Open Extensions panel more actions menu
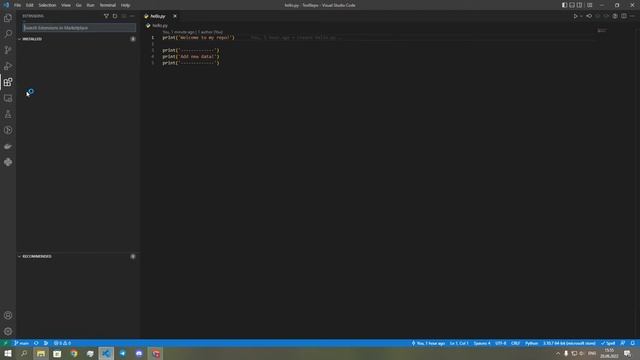The image size is (640, 360). pyautogui.click(x=132, y=16)
